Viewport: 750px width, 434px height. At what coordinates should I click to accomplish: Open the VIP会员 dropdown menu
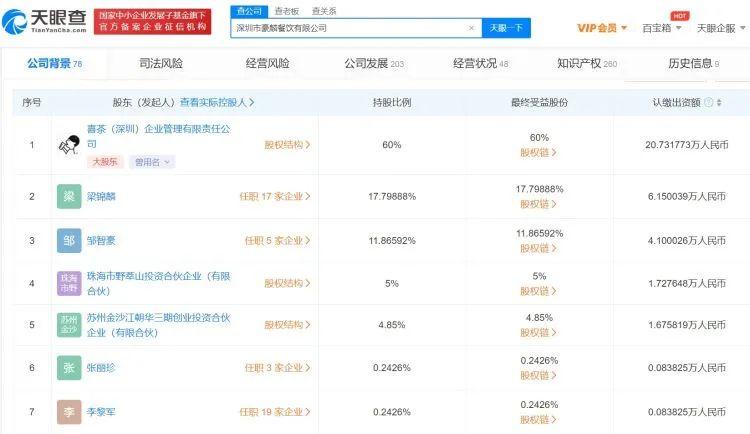(x=602, y=28)
